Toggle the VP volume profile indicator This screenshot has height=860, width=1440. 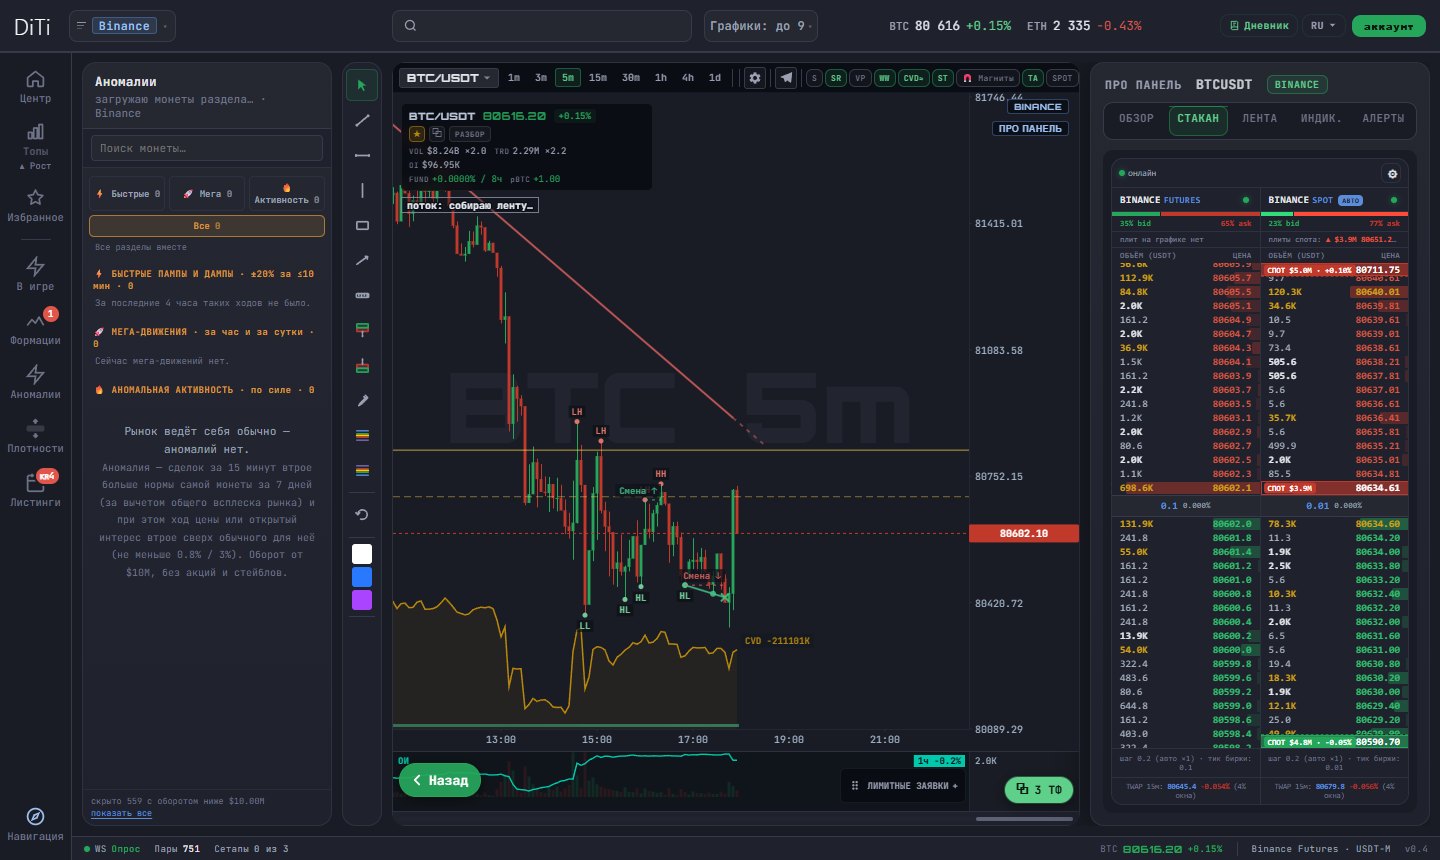[860, 78]
